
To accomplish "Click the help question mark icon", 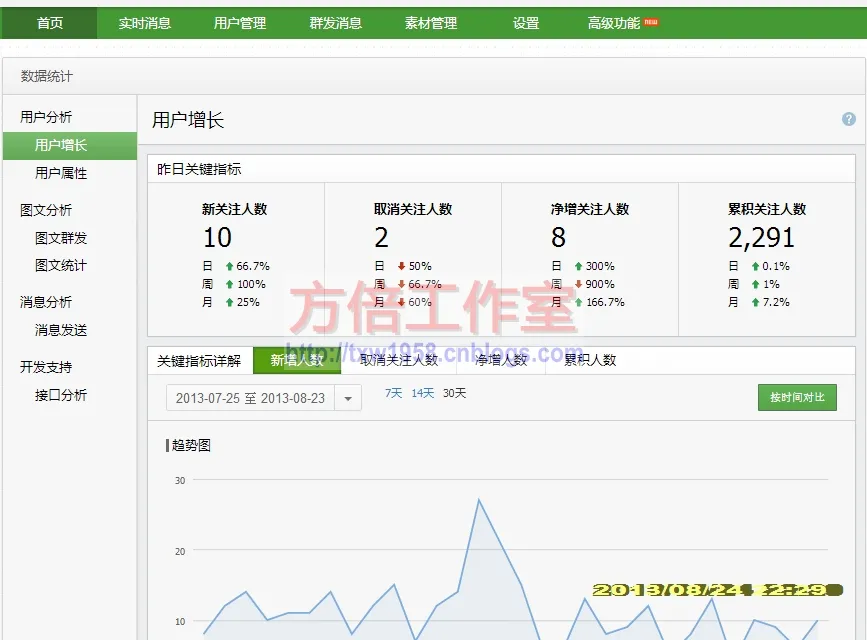I will 849,119.
